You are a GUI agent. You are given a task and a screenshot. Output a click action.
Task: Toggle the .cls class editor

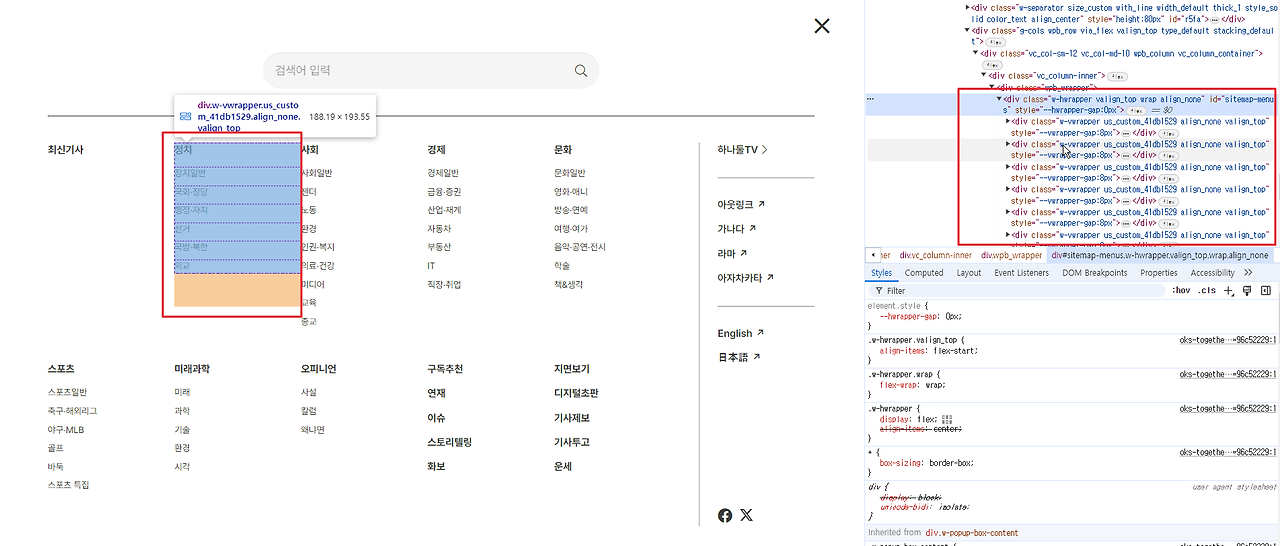click(x=1207, y=291)
